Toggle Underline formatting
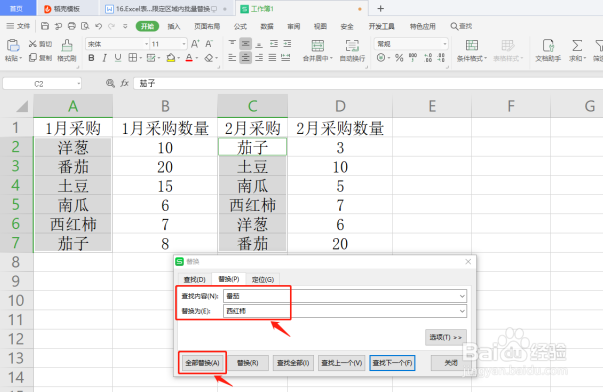 tap(118, 58)
